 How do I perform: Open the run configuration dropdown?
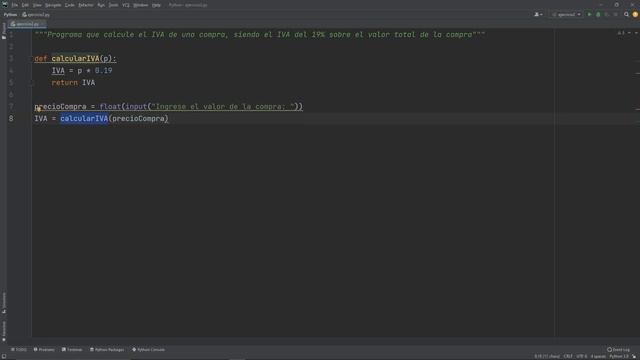[566, 15]
